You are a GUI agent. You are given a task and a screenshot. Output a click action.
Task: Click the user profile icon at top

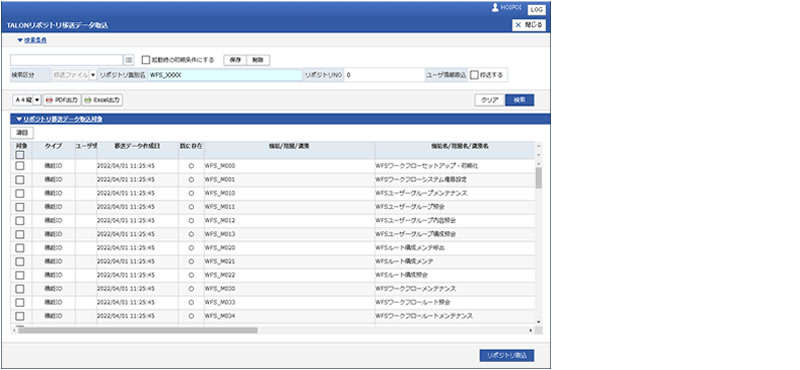coord(495,8)
